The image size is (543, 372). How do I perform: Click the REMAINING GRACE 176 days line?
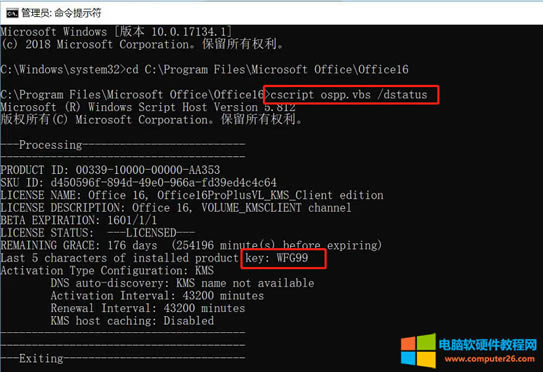coord(191,245)
